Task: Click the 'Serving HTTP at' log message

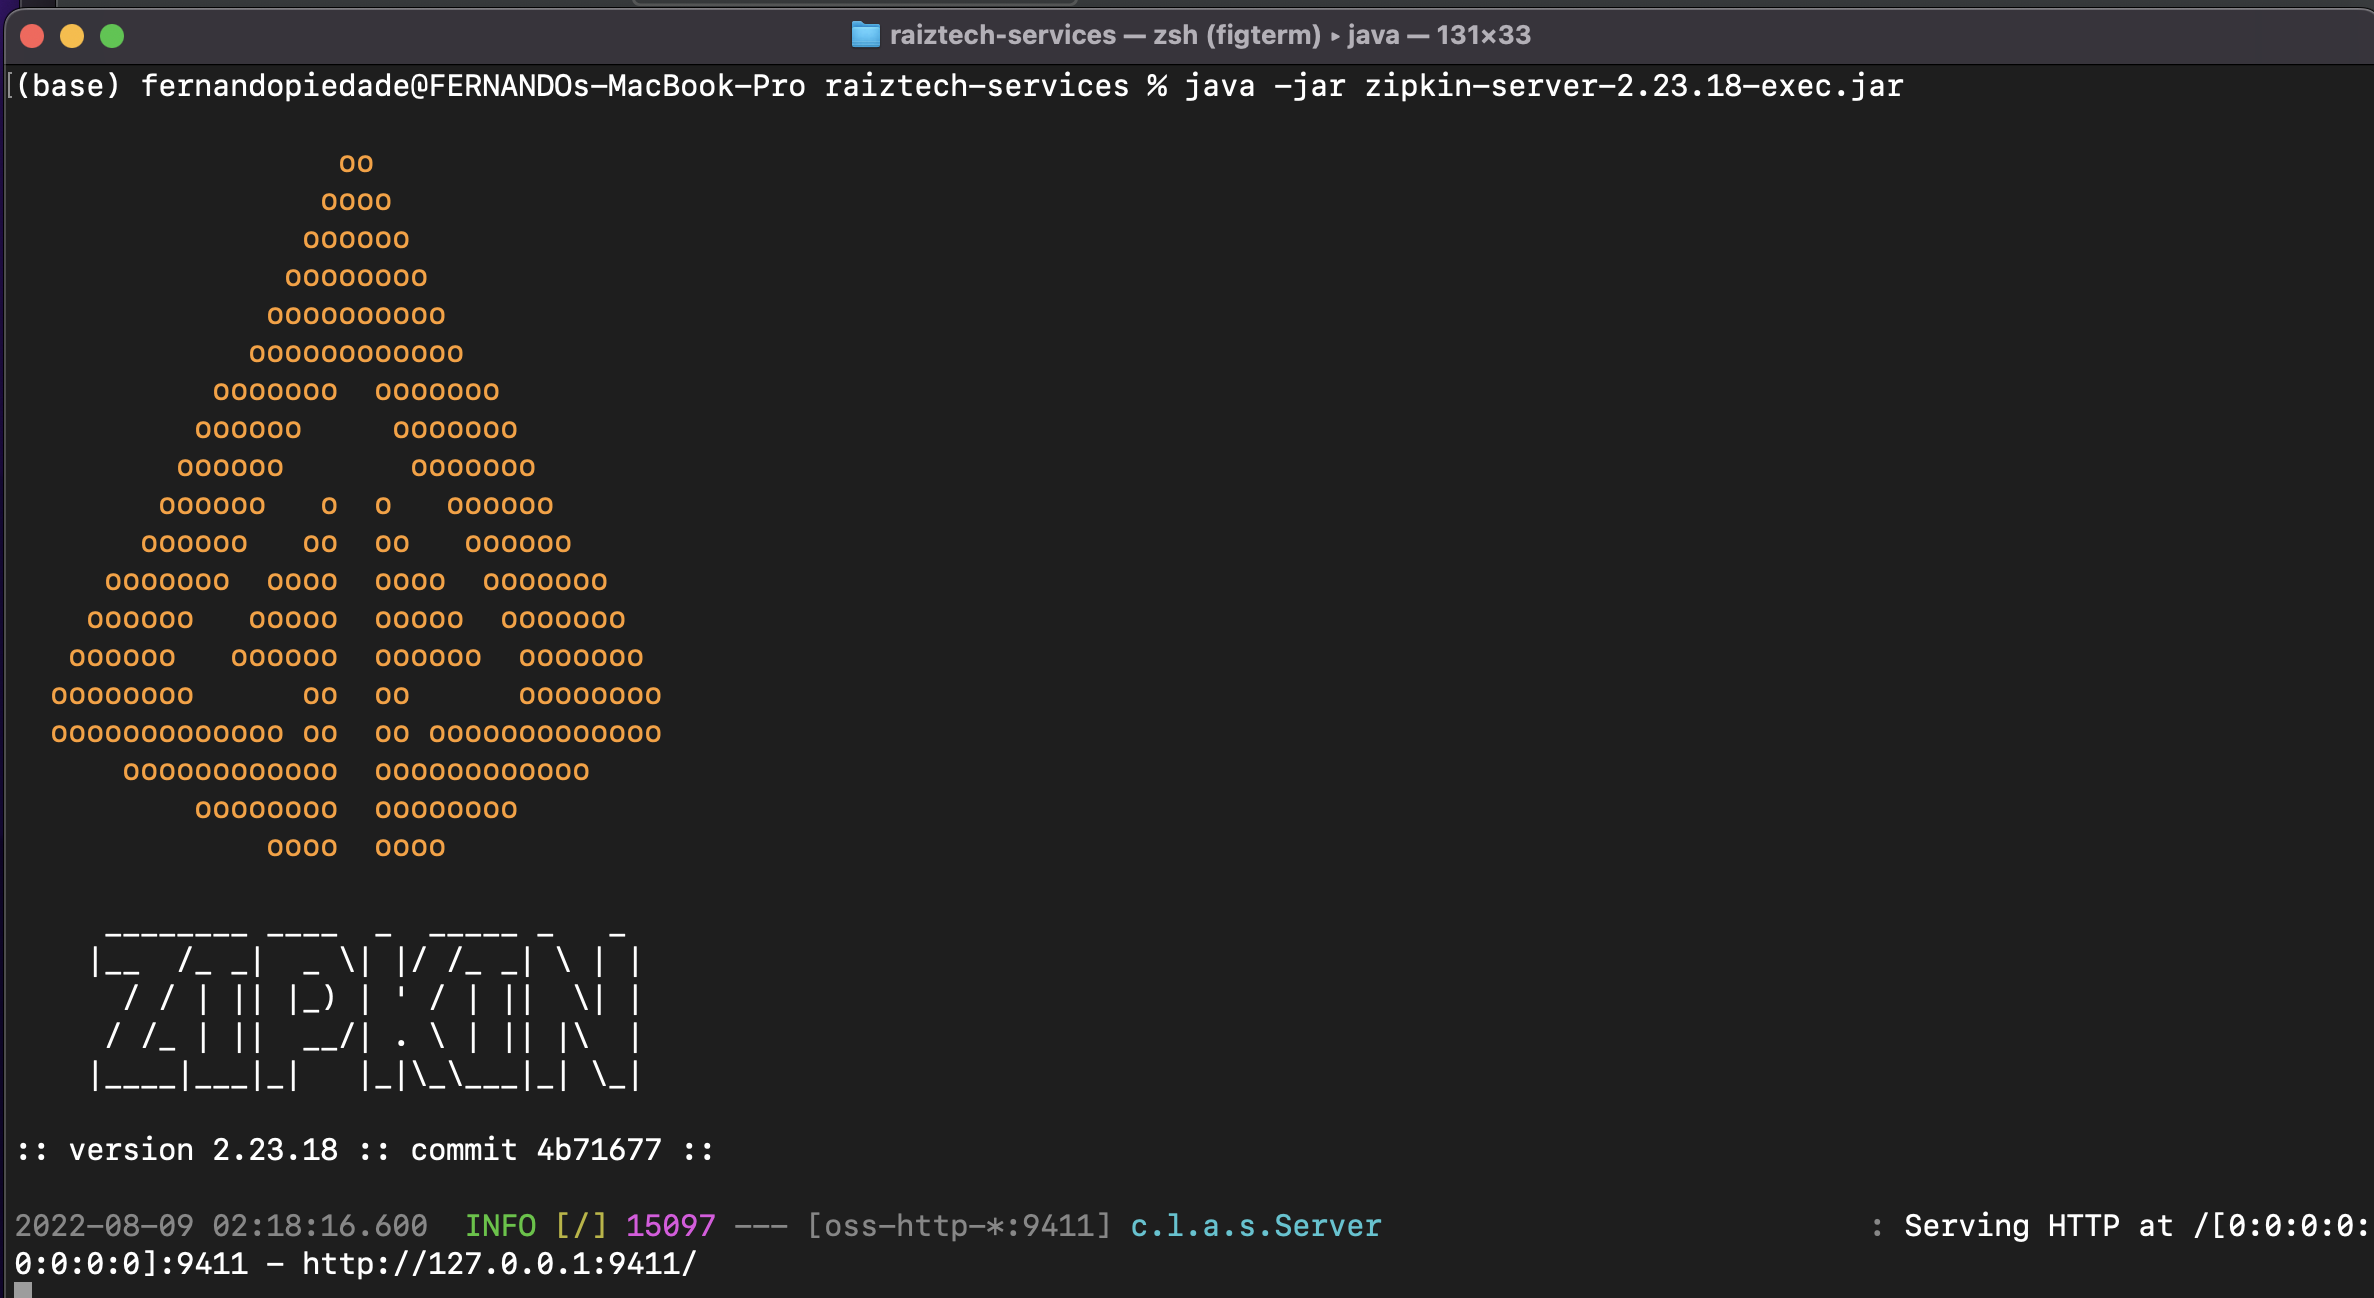Action: (2039, 1226)
